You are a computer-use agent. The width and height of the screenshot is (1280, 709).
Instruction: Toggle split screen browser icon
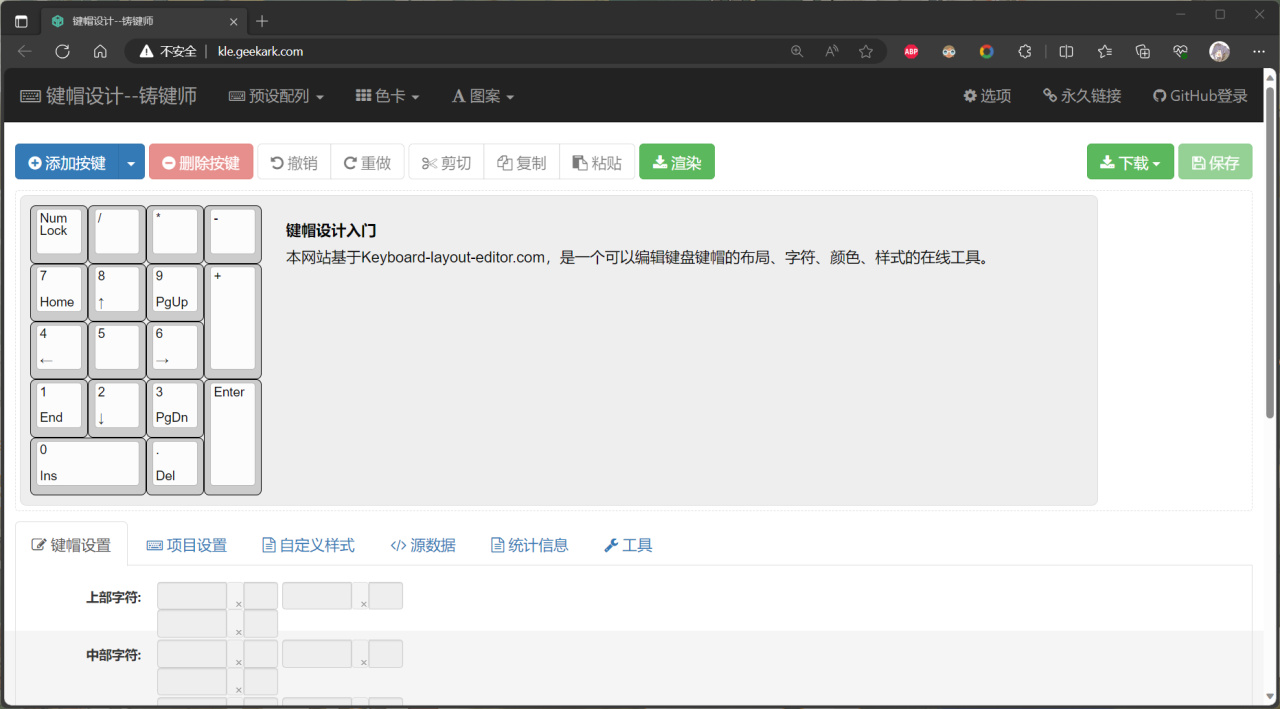1066,51
